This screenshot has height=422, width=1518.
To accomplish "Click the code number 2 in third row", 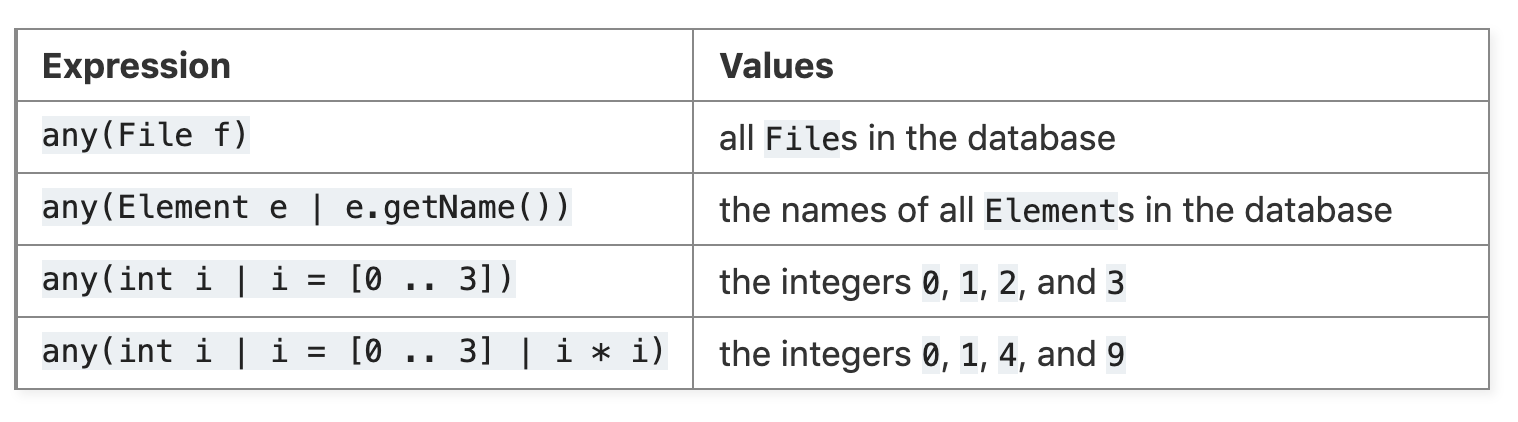I will coord(1007,284).
